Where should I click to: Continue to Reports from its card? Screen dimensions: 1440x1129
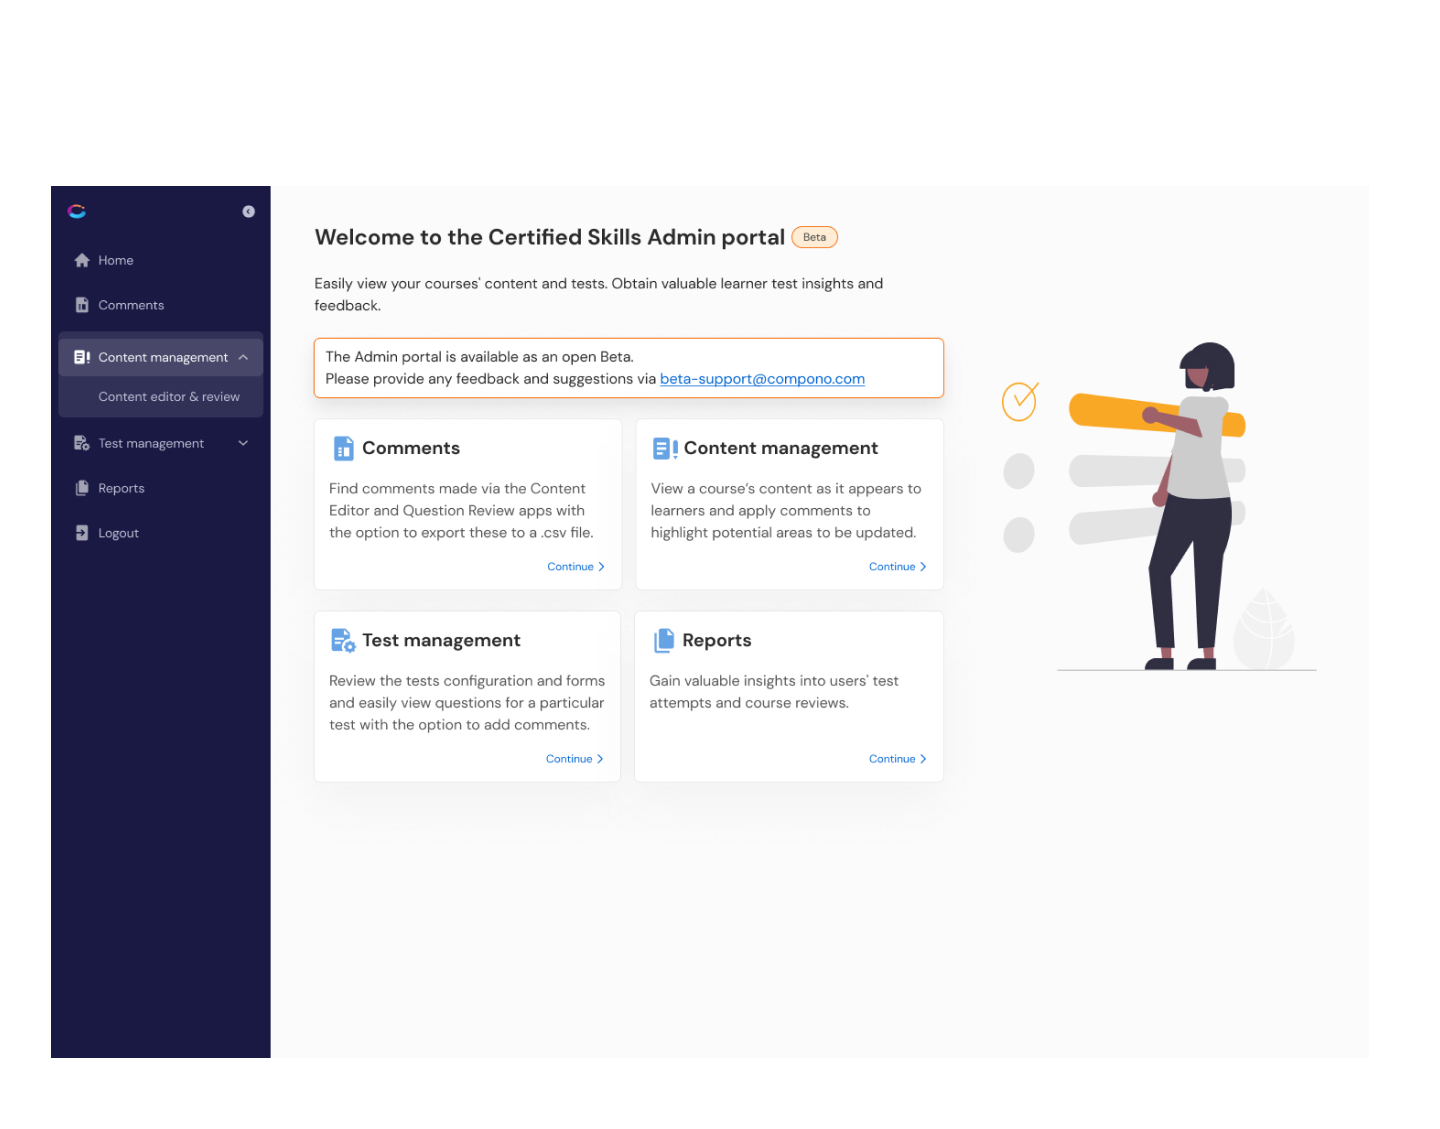point(897,759)
